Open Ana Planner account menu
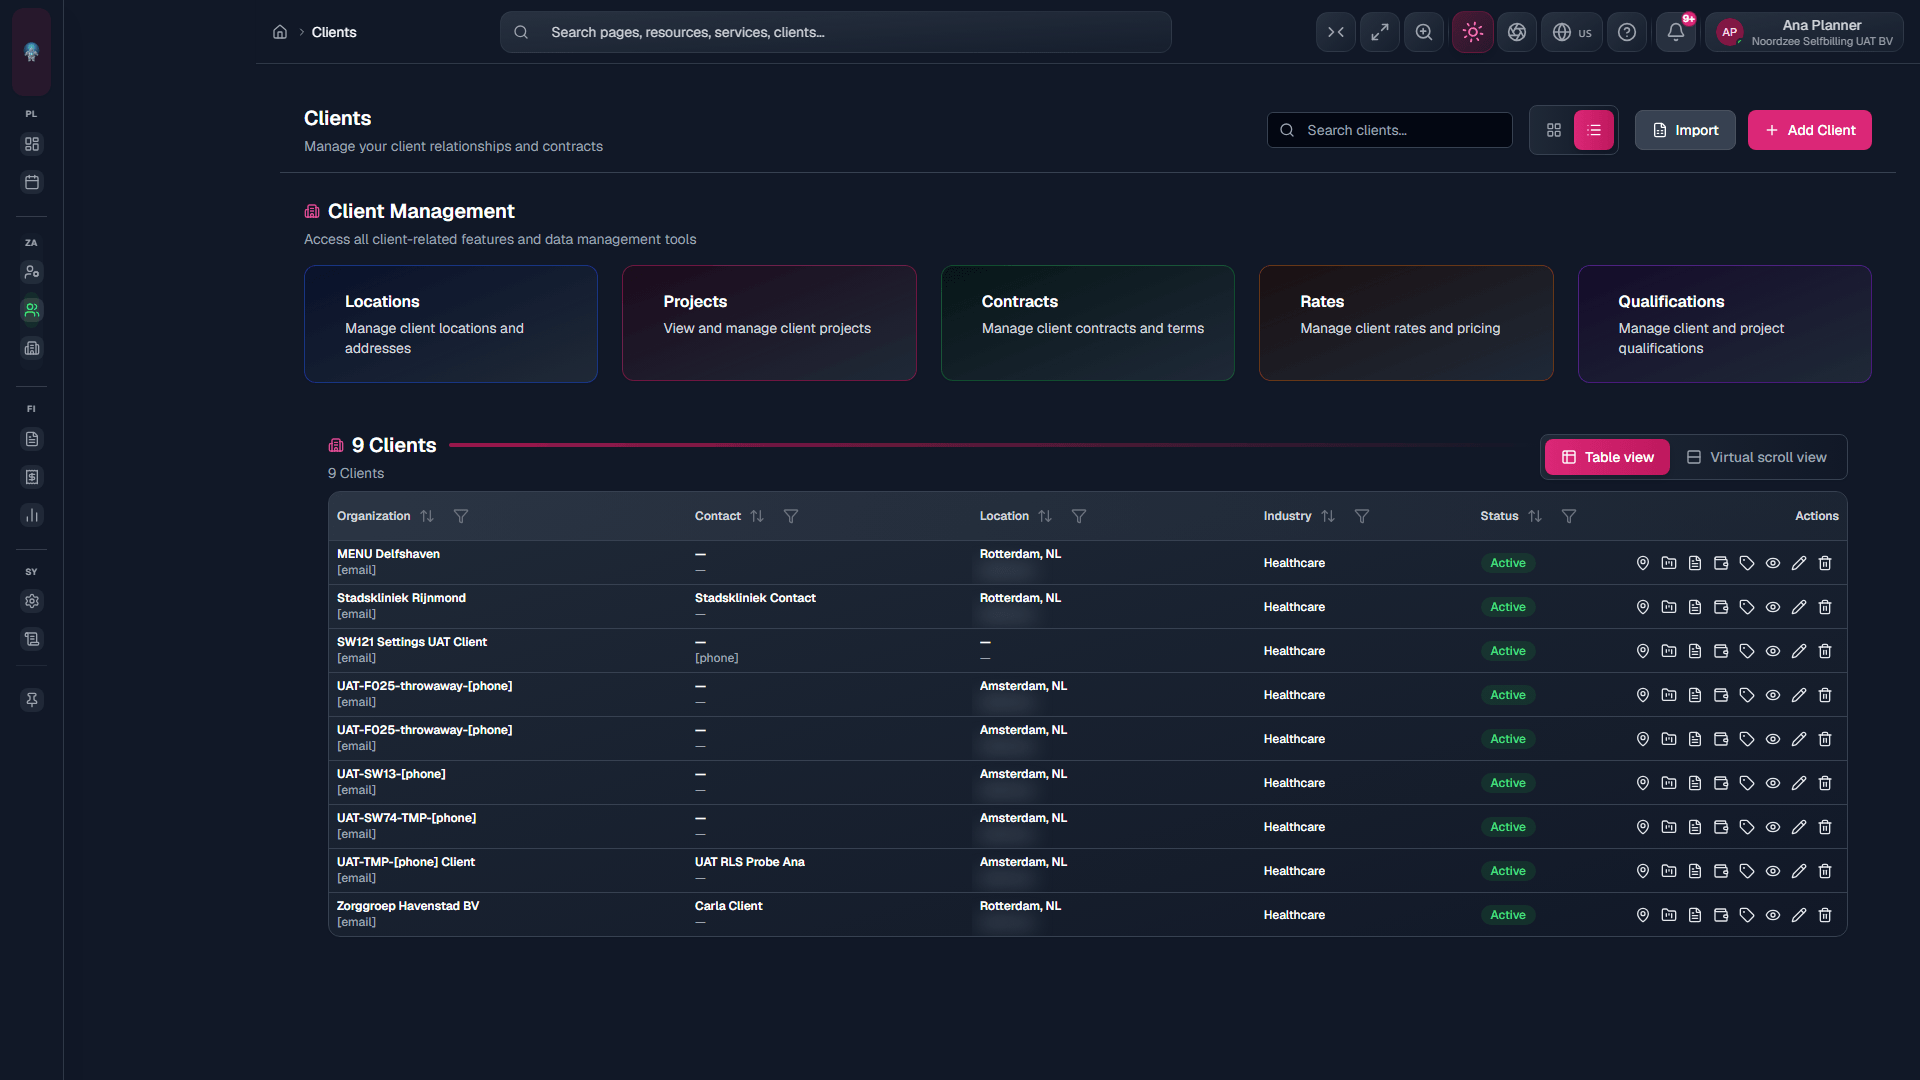The image size is (1920, 1080). [1805, 32]
